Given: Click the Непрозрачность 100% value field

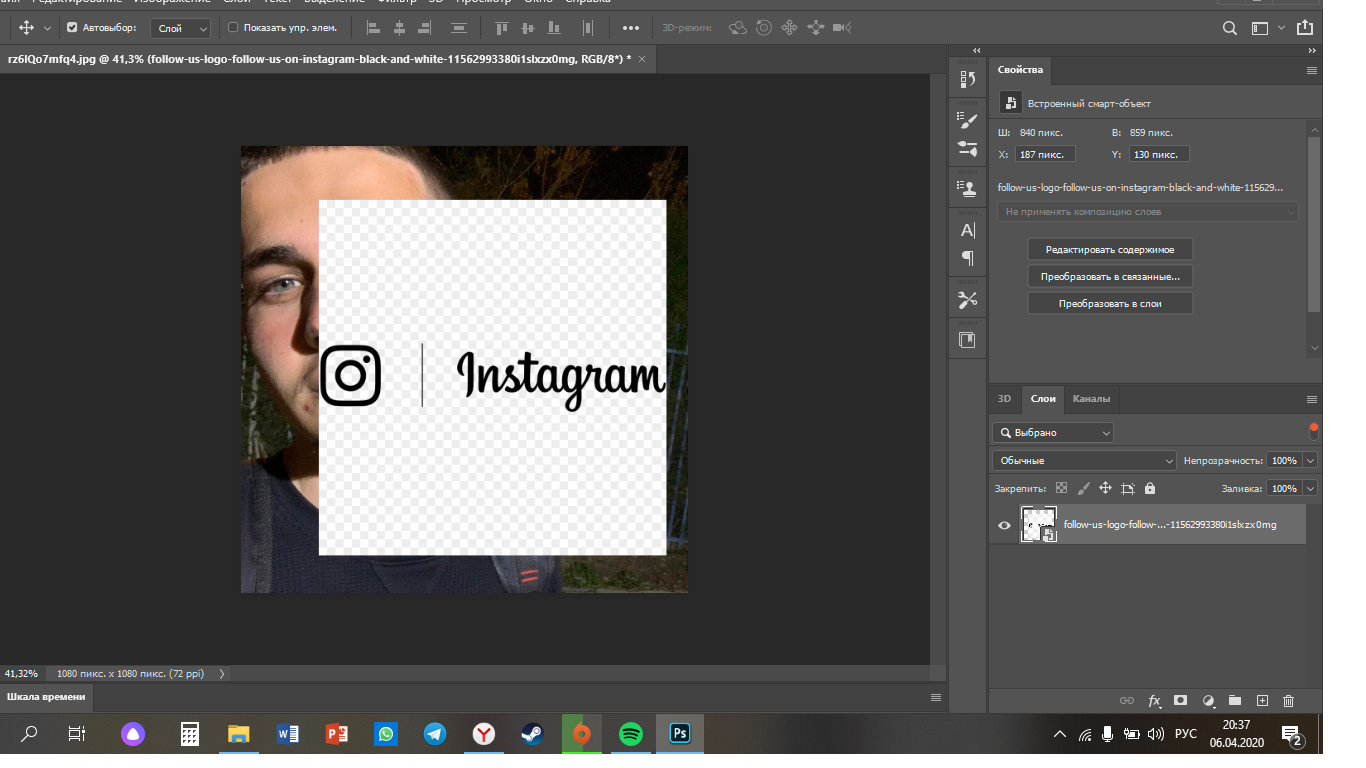Looking at the screenshot, I should [1285, 461].
